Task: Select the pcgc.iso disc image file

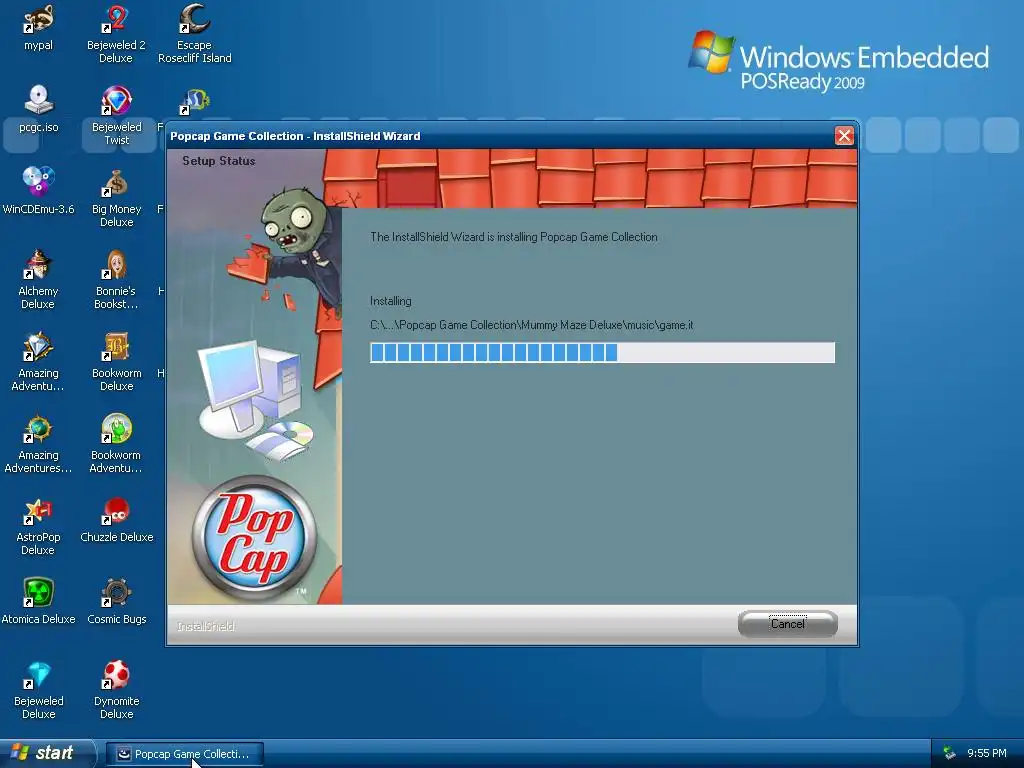Action: pos(39,108)
